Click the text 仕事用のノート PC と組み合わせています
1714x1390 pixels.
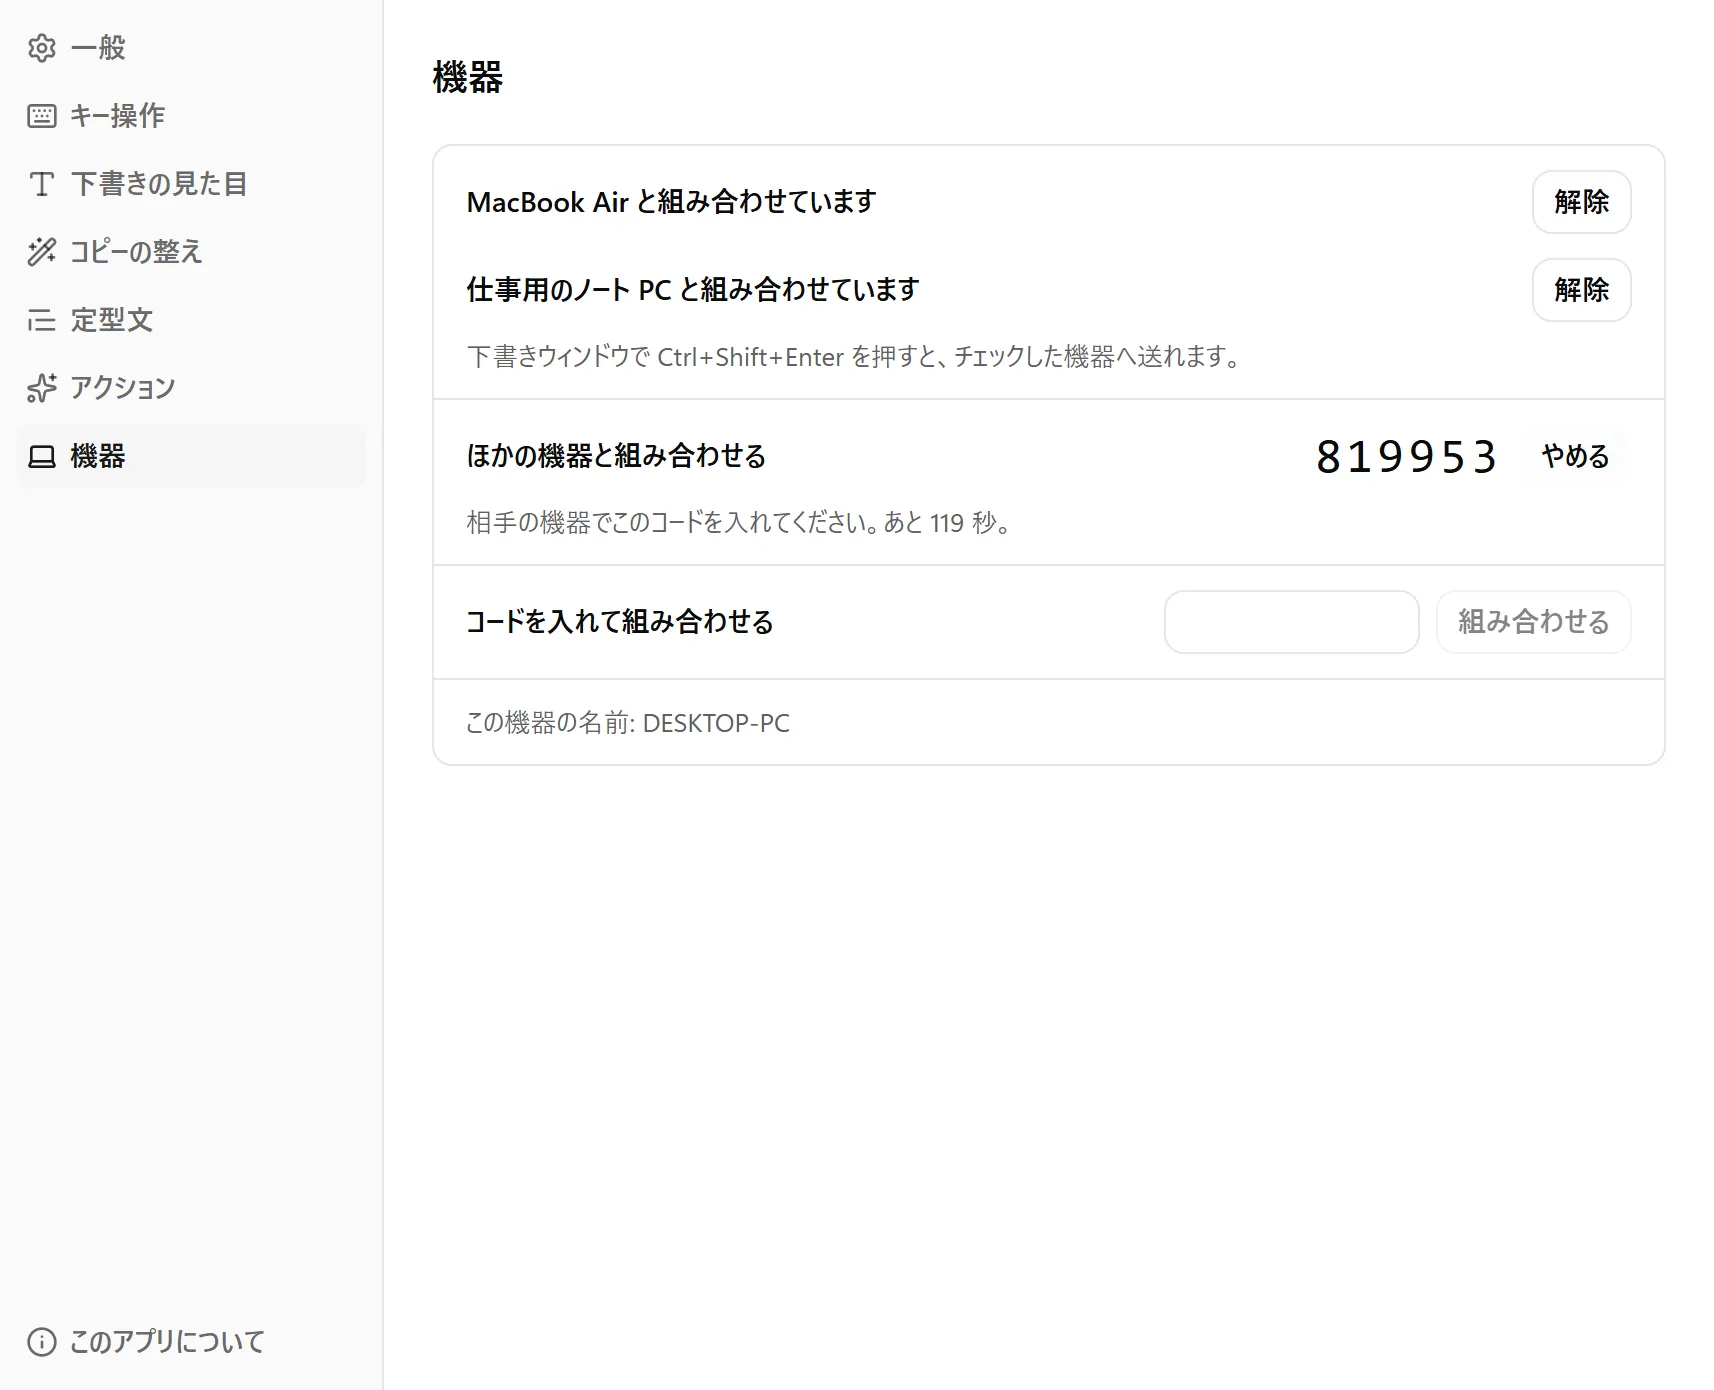[x=693, y=290]
